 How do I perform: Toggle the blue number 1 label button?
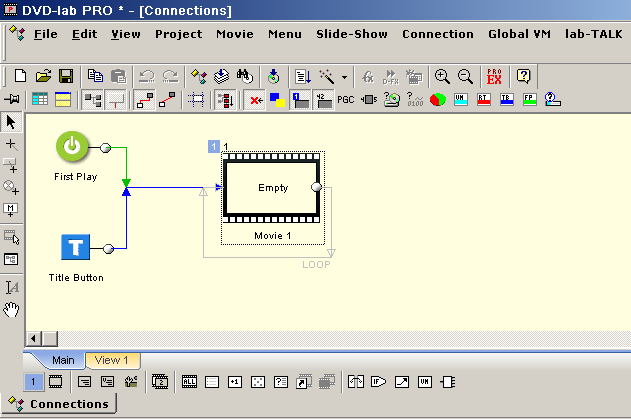click(301, 100)
